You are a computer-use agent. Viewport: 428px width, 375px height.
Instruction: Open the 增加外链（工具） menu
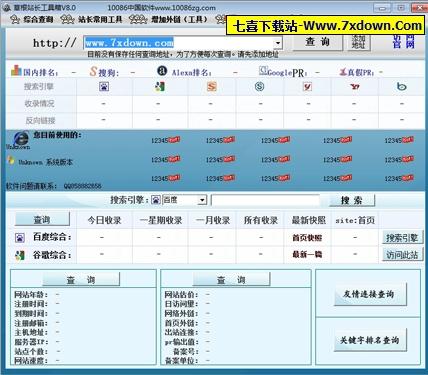tap(170, 19)
